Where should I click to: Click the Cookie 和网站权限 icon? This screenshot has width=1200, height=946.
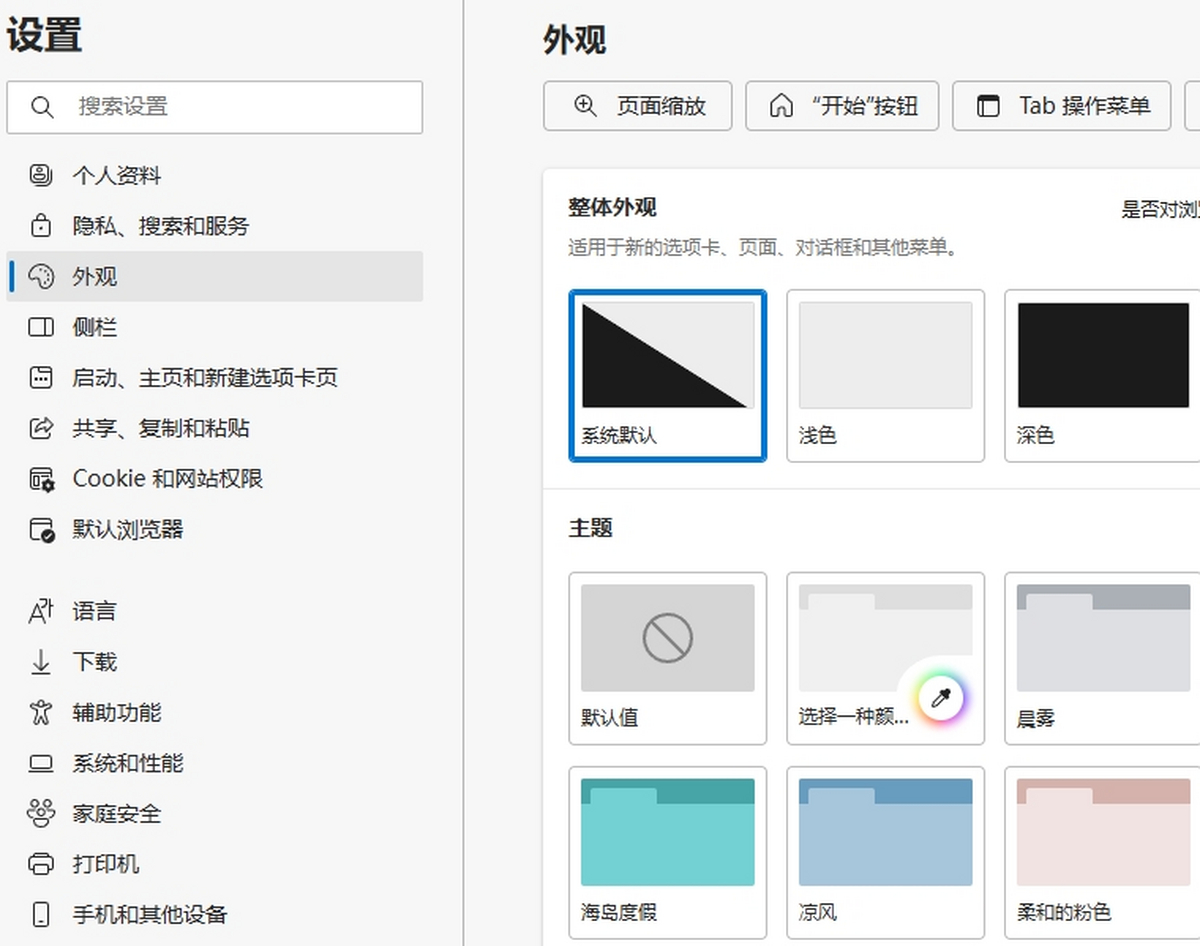tap(41, 479)
